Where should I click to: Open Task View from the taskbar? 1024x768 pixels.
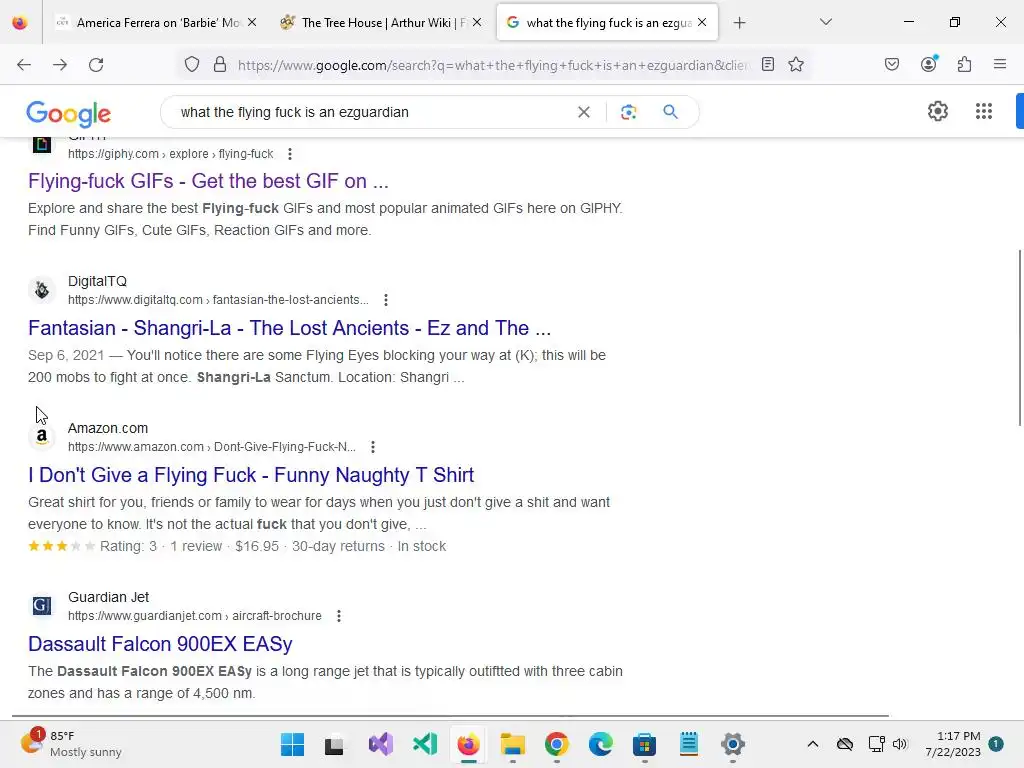(x=334, y=744)
